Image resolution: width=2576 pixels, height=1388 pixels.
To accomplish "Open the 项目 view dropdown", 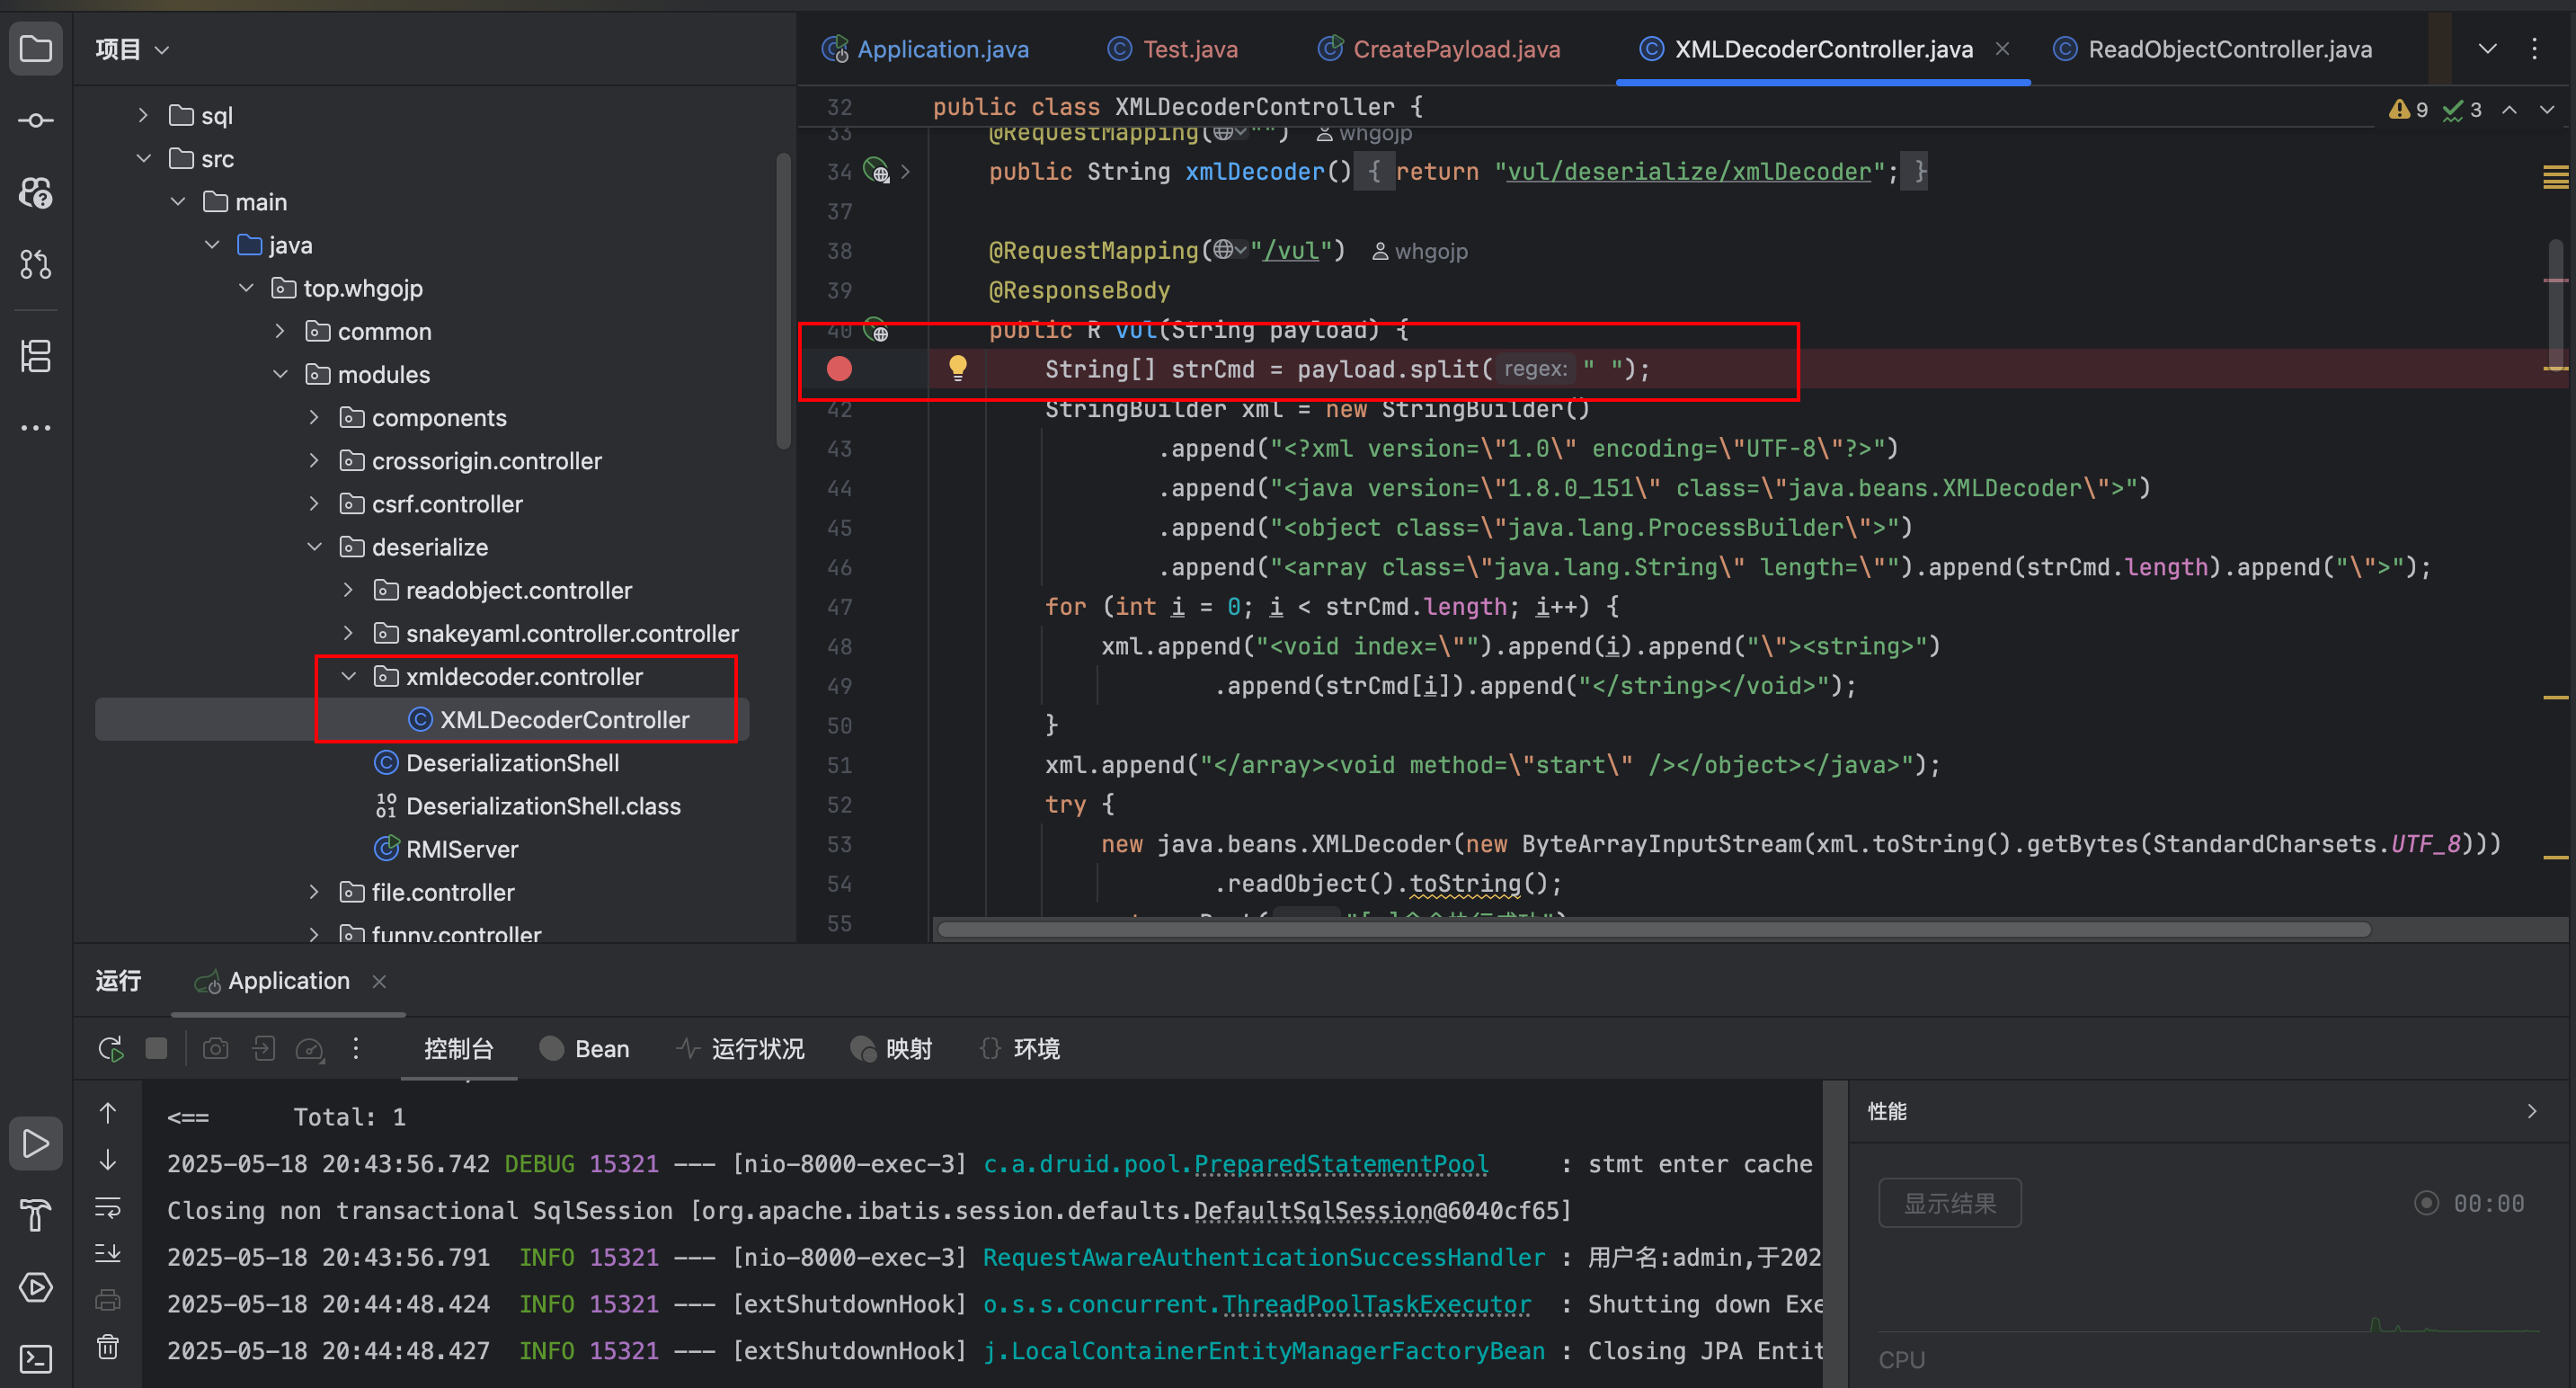I will (x=132, y=49).
